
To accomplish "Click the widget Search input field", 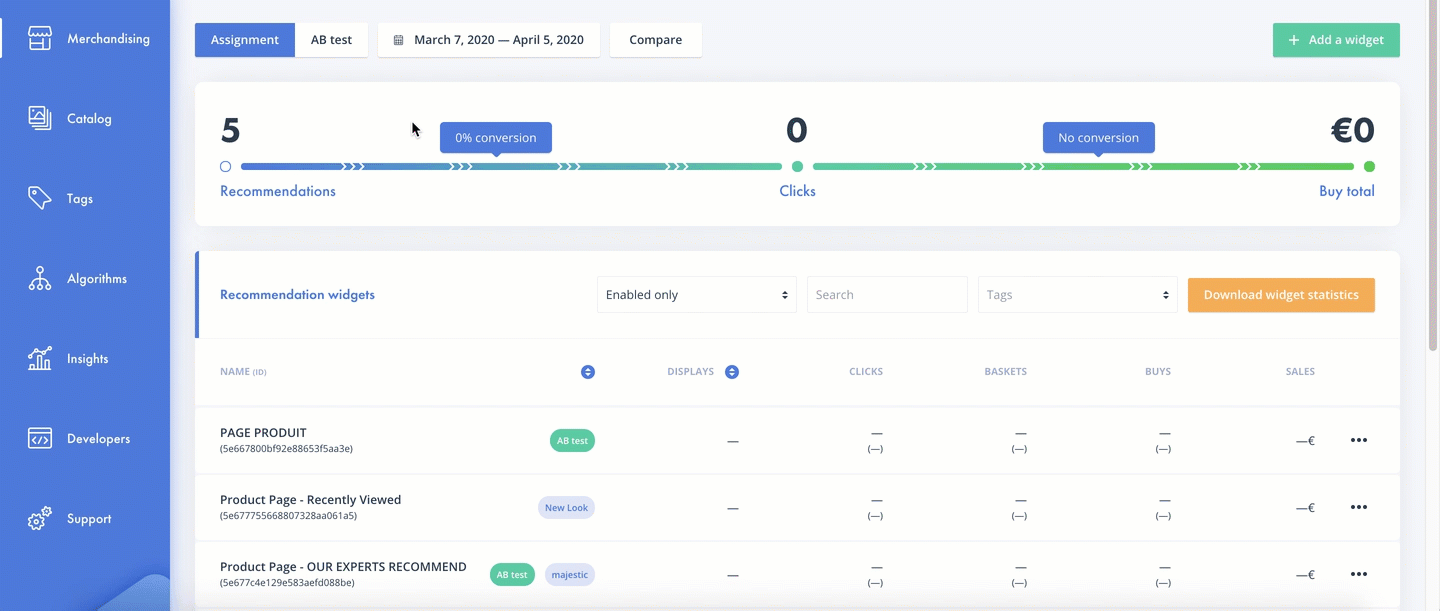I will [887, 295].
